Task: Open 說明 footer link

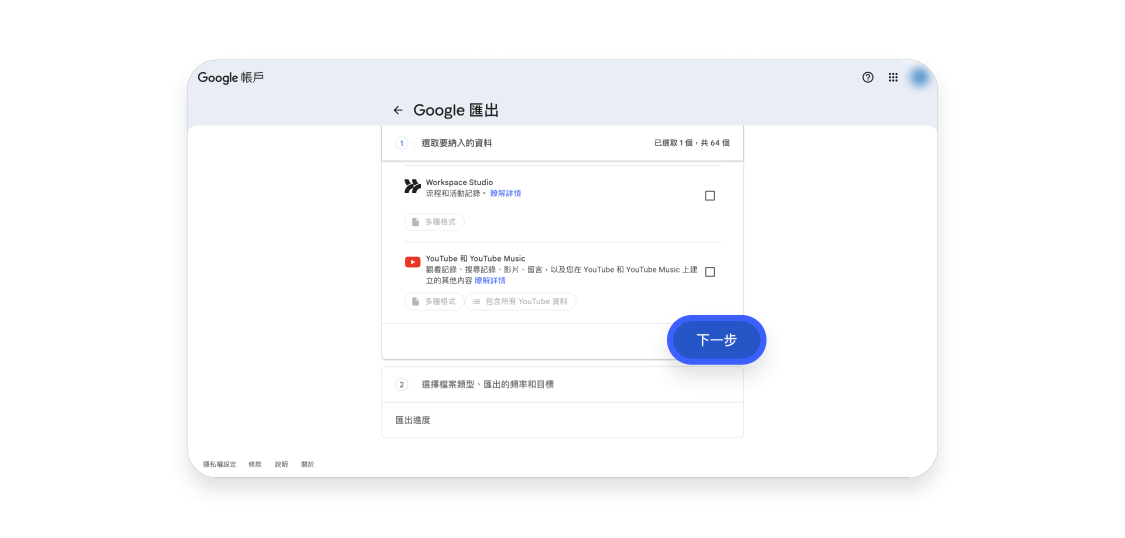Action: tap(281, 465)
